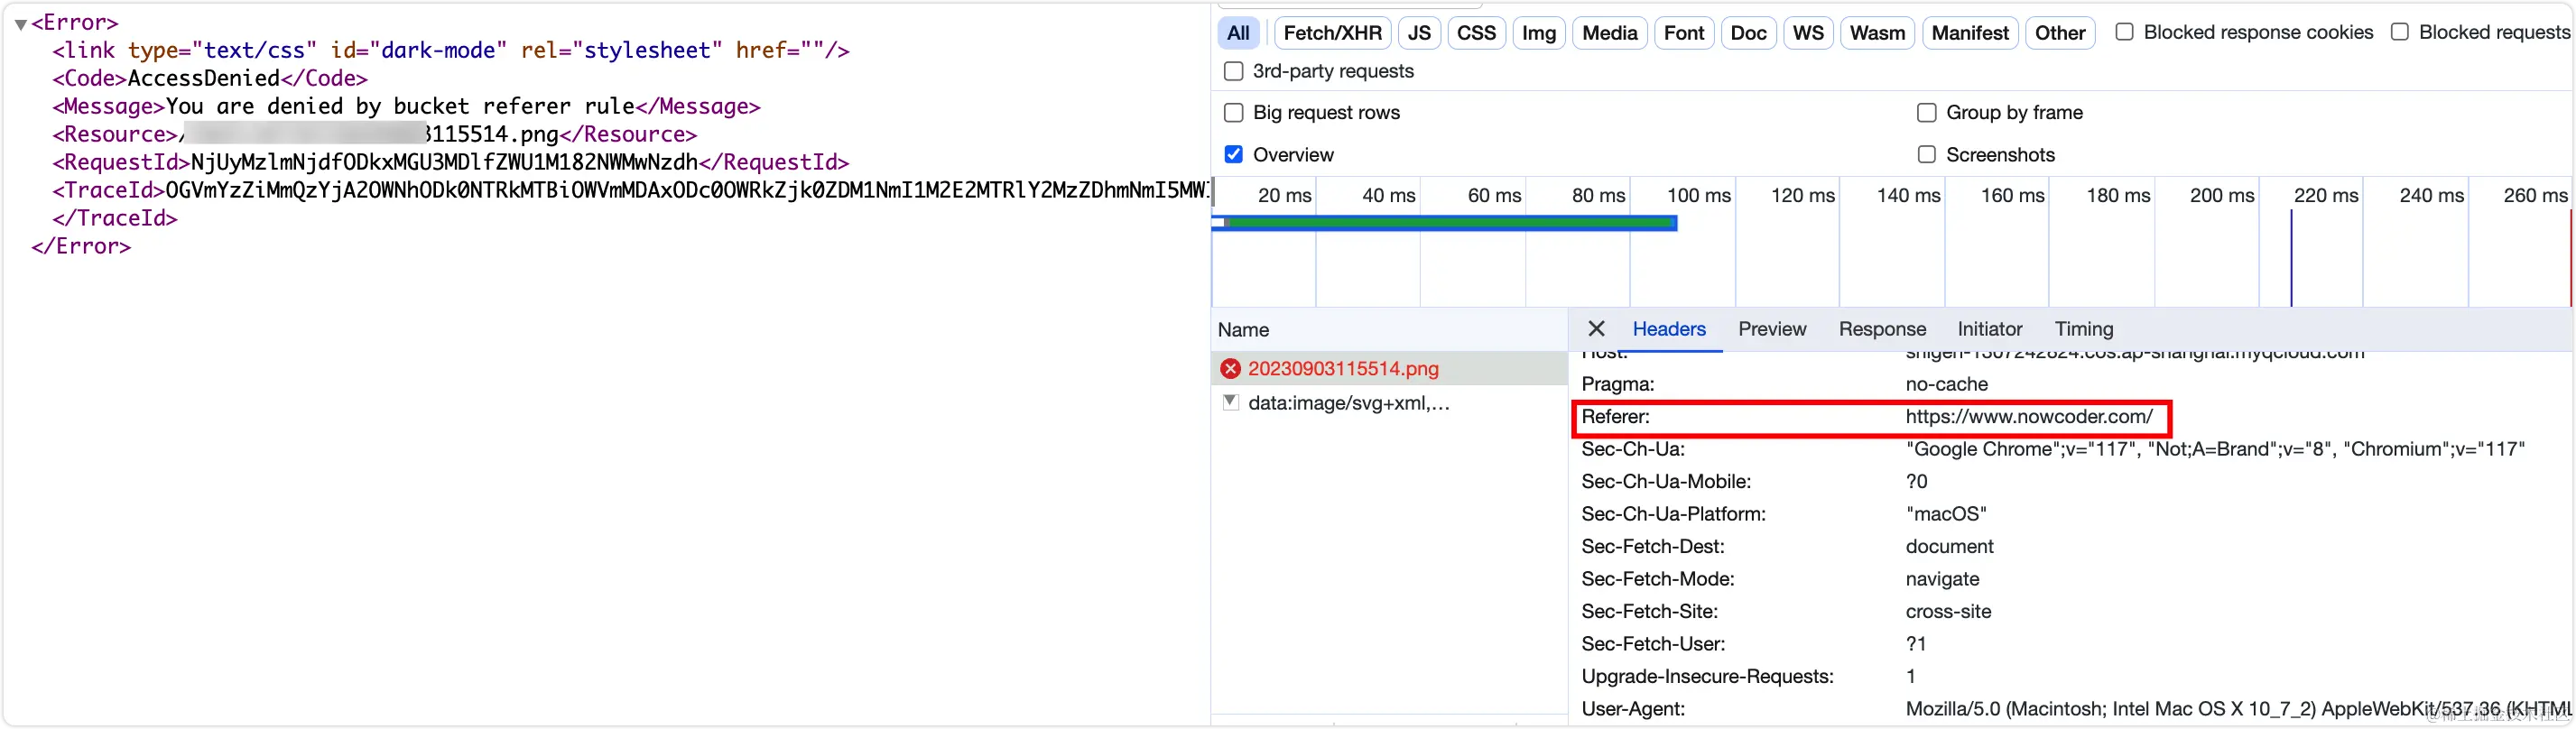The image size is (2576, 729).
Task: Select the CSS filter button
Action: (1476, 33)
